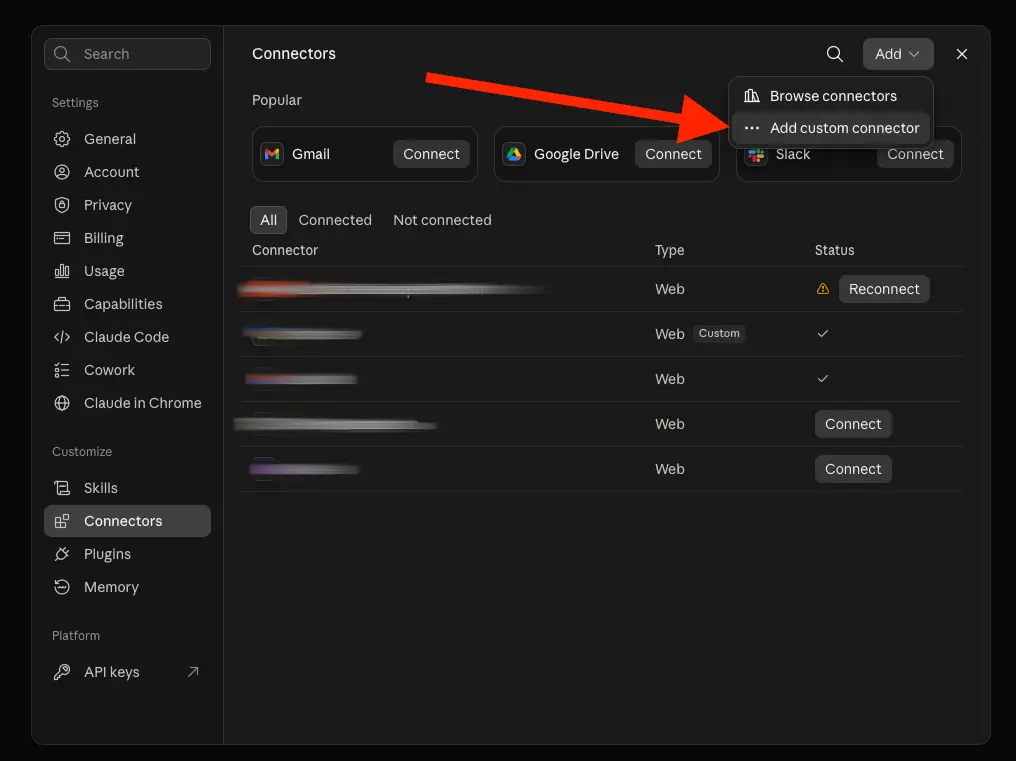Click the Capabilities toolbox icon
This screenshot has width=1016, height=761.
click(x=62, y=304)
